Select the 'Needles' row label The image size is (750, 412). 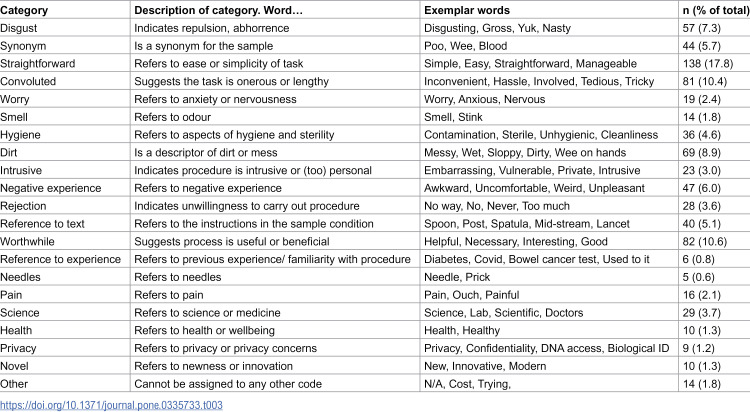click(20, 277)
